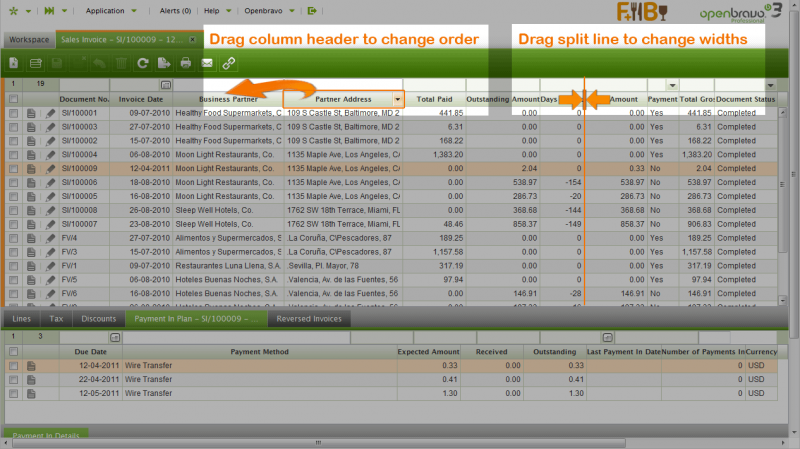This screenshot has width=800, height=449.
Task: Click the email envelope toolbar icon
Action: 207,63
